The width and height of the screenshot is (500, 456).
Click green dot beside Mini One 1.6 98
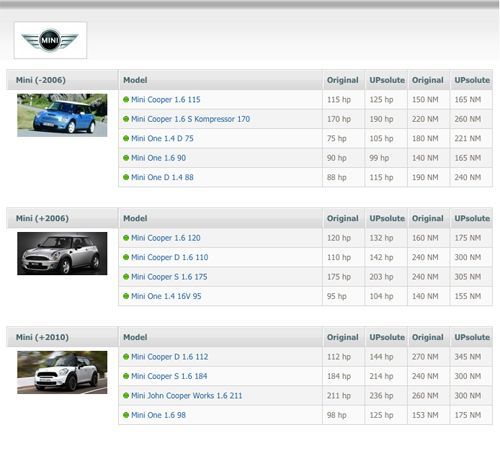(x=126, y=415)
